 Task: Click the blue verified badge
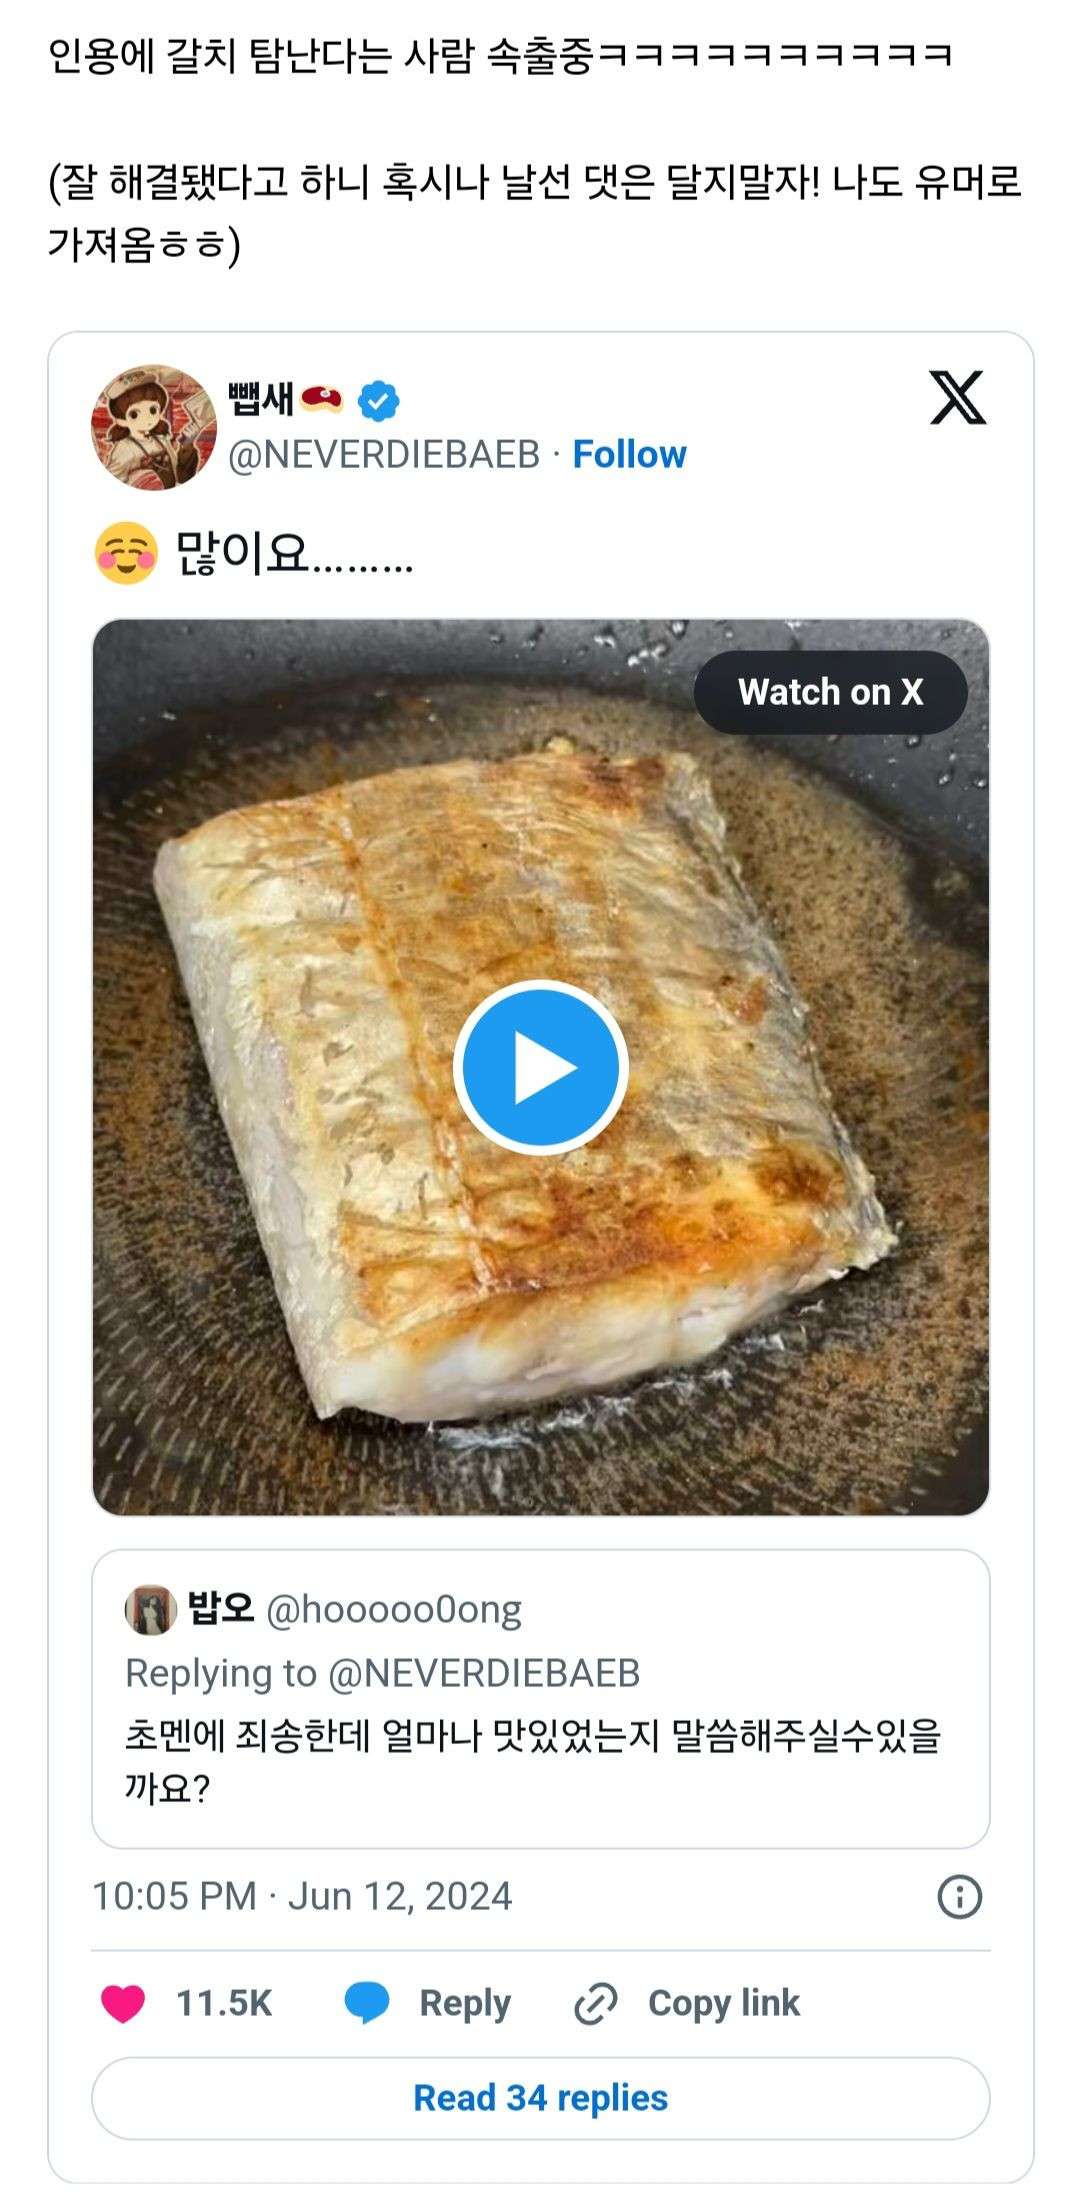(x=379, y=401)
